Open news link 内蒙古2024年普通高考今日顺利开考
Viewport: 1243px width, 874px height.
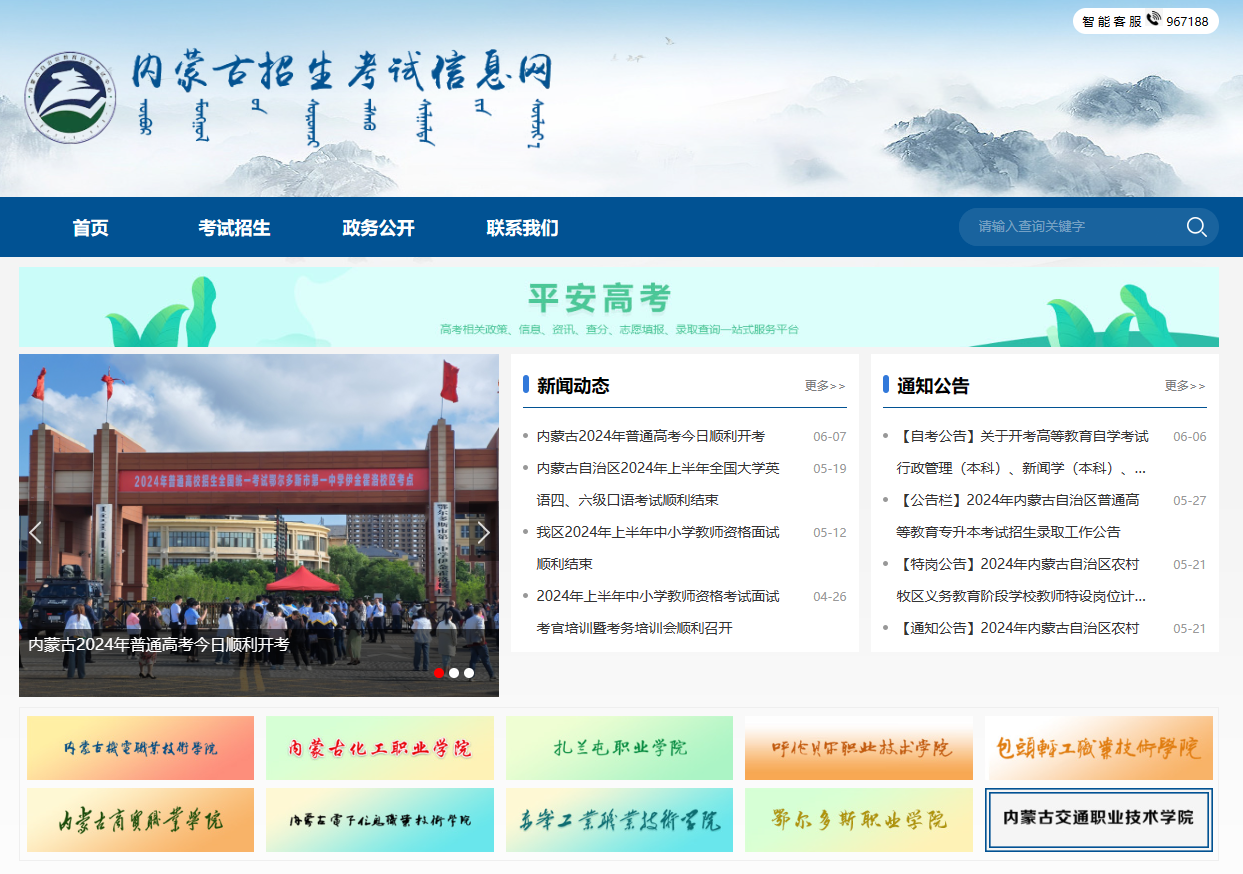click(650, 436)
